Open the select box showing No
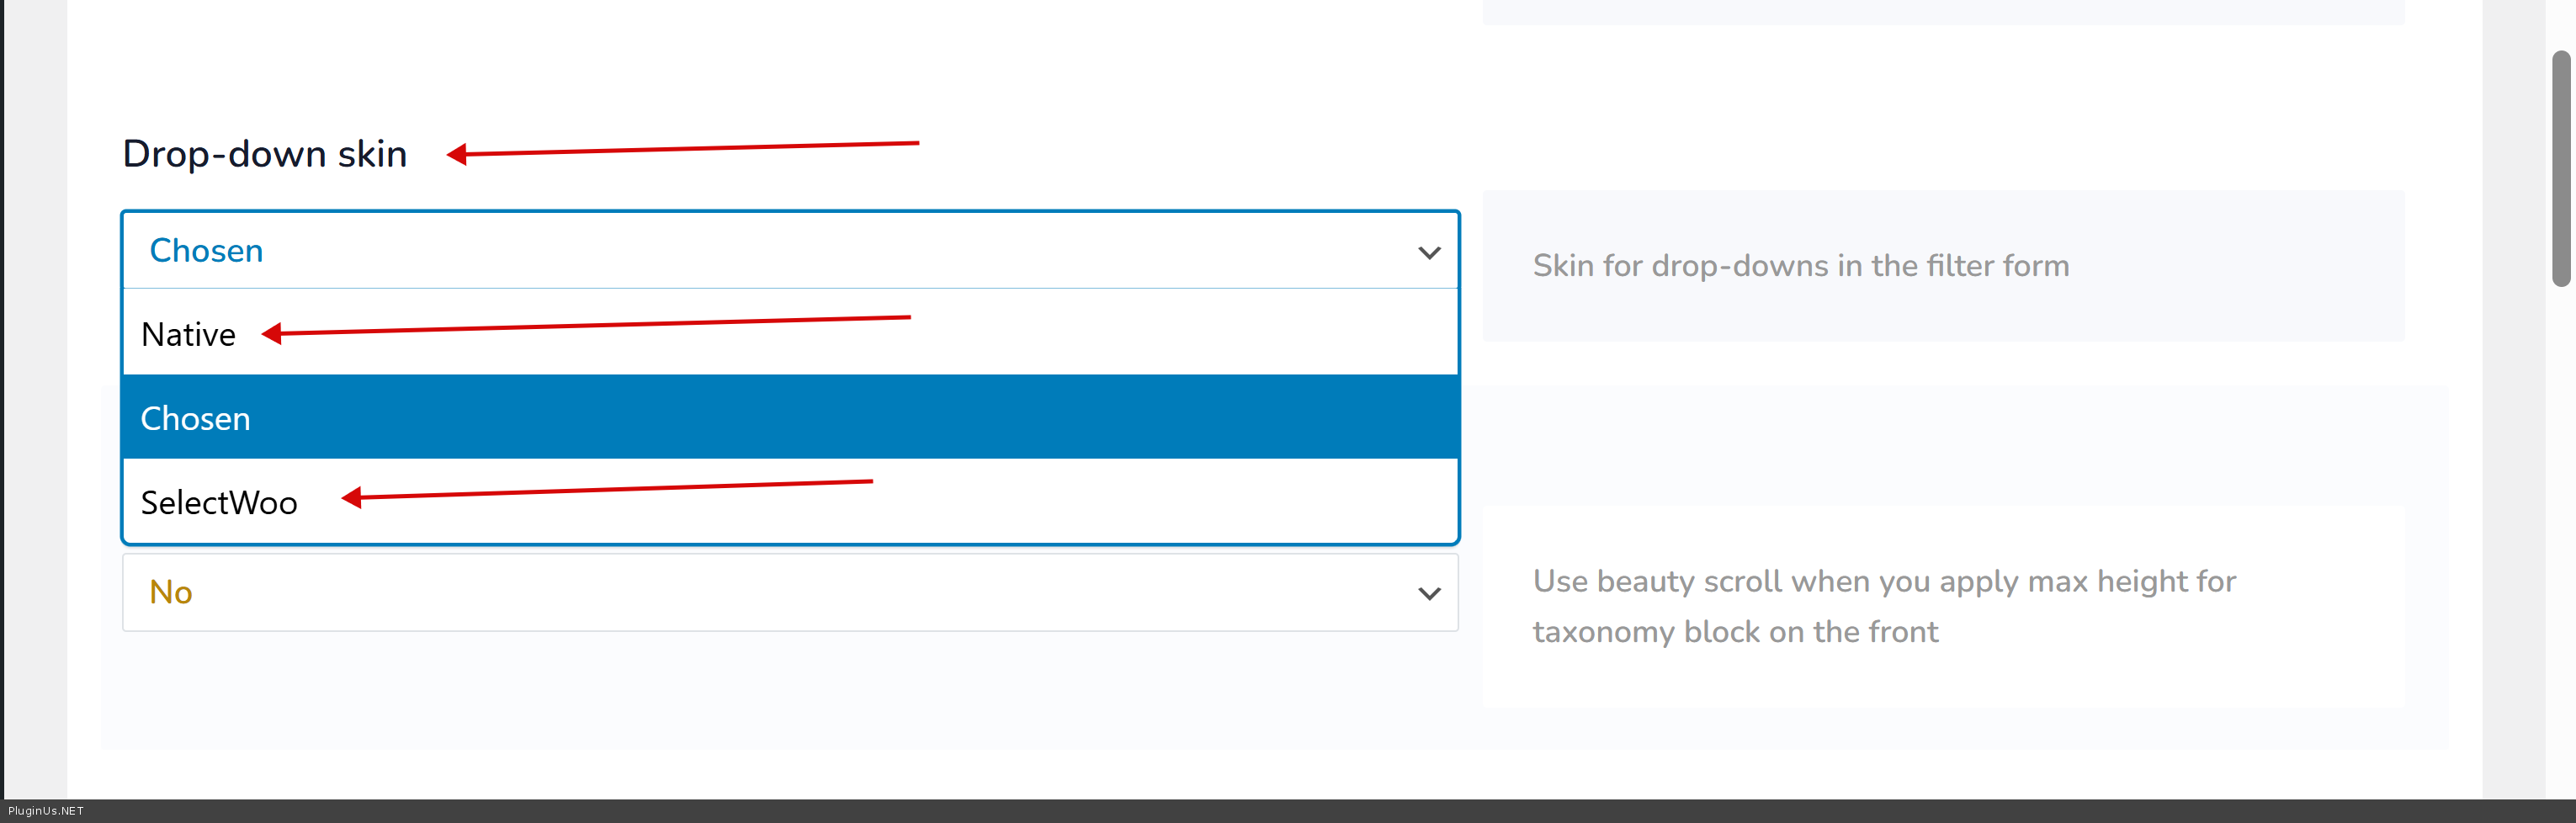Viewport: 2576px width, 823px height. (789, 592)
